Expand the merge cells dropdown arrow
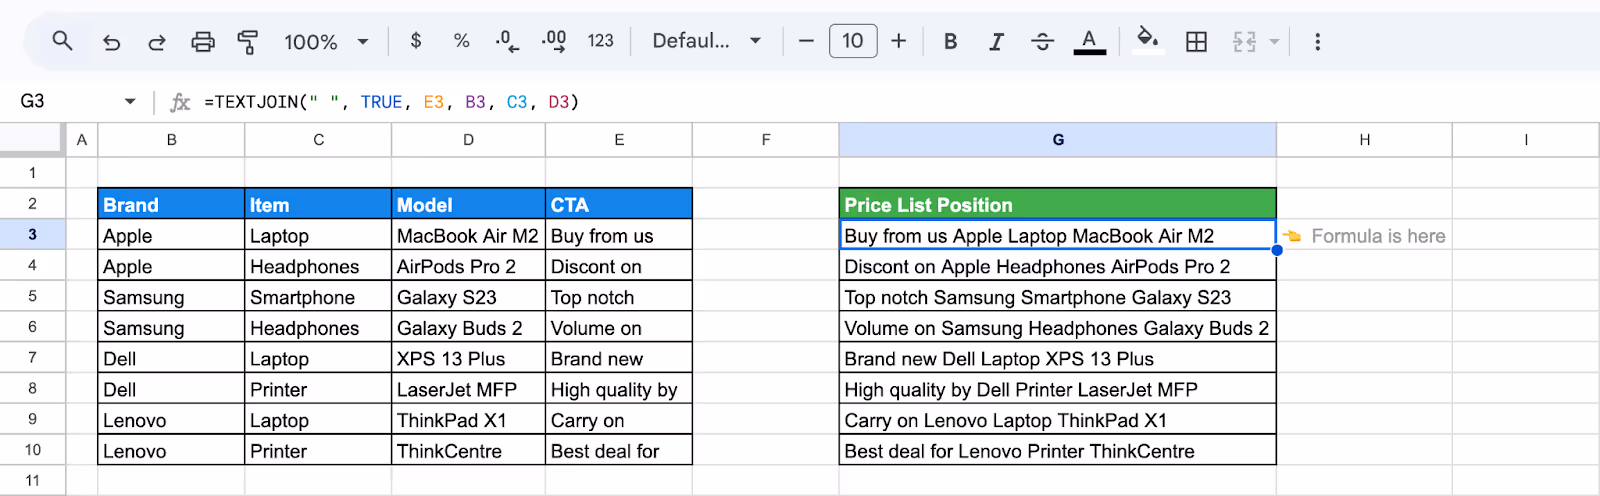Image resolution: width=1600 pixels, height=496 pixels. (x=1274, y=42)
